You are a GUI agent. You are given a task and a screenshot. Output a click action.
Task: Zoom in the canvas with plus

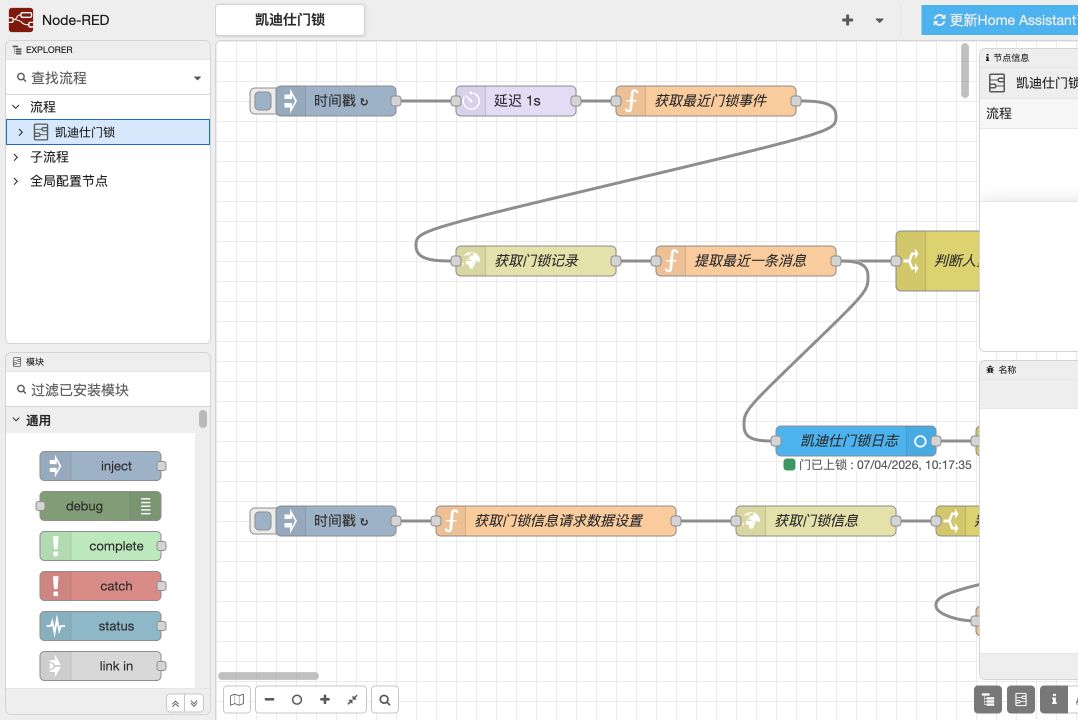click(324, 700)
